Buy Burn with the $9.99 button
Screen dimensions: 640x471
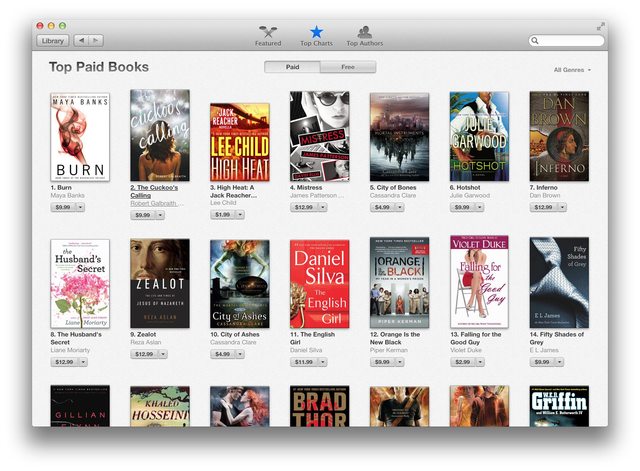coord(63,207)
